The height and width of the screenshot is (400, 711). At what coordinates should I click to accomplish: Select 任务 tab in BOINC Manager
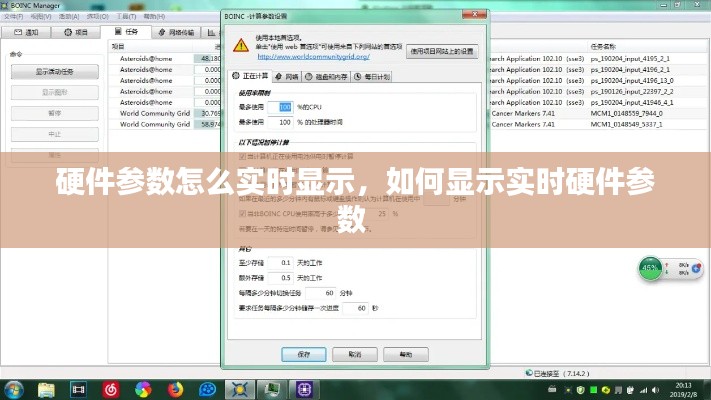click(x=126, y=31)
